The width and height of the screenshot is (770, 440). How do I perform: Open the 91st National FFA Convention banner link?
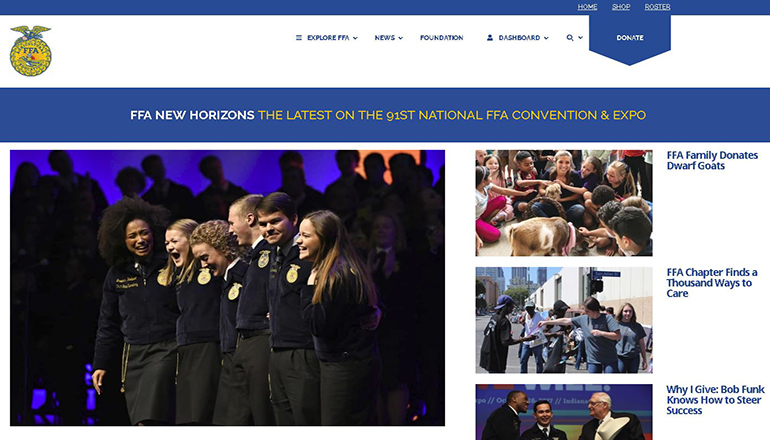click(x=452, y=115)
